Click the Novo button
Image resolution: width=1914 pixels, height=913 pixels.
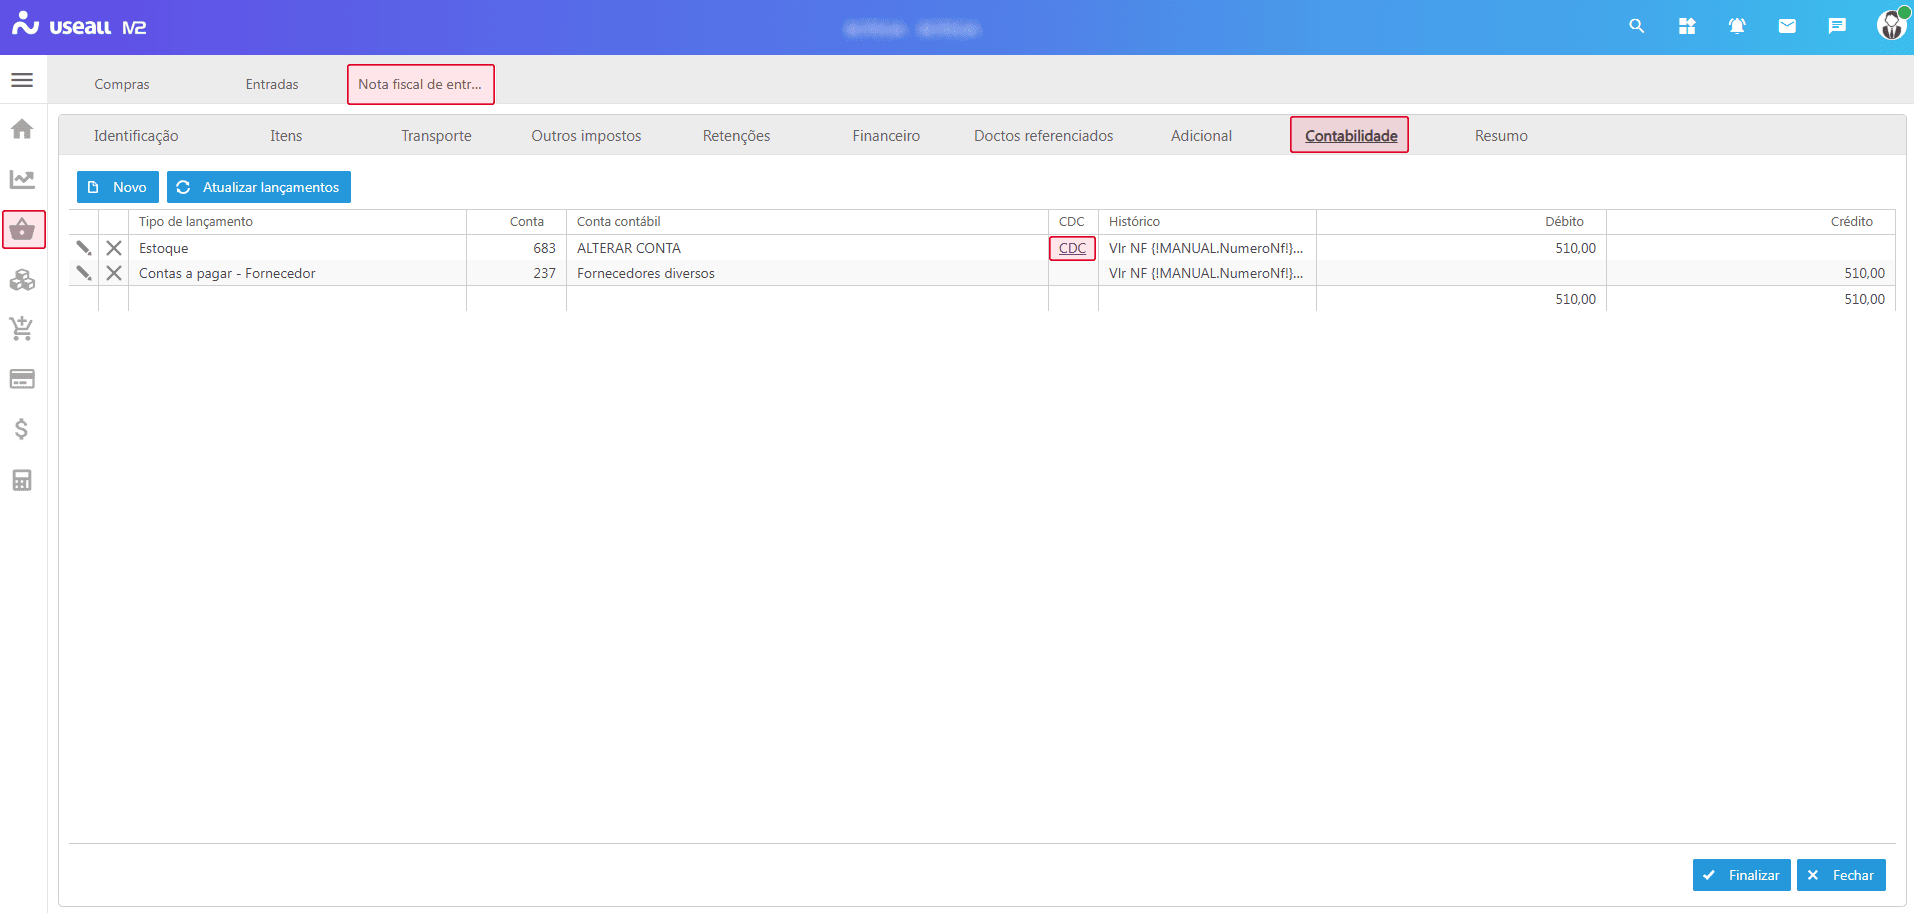coord(118,187)
